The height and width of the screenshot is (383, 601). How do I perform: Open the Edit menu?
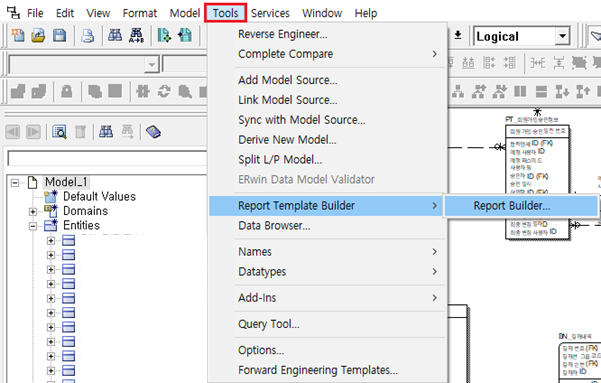pyautogui.click(x=65, y=13)
